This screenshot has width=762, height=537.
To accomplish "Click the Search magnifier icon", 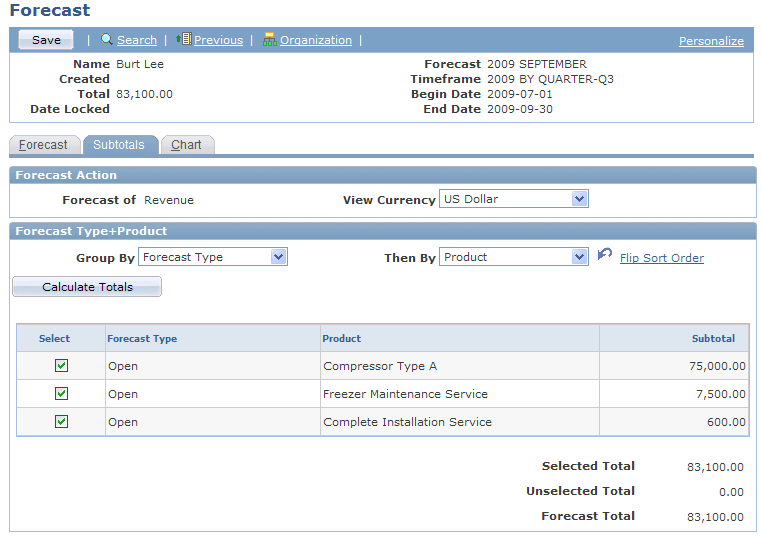I will point(107,39).
